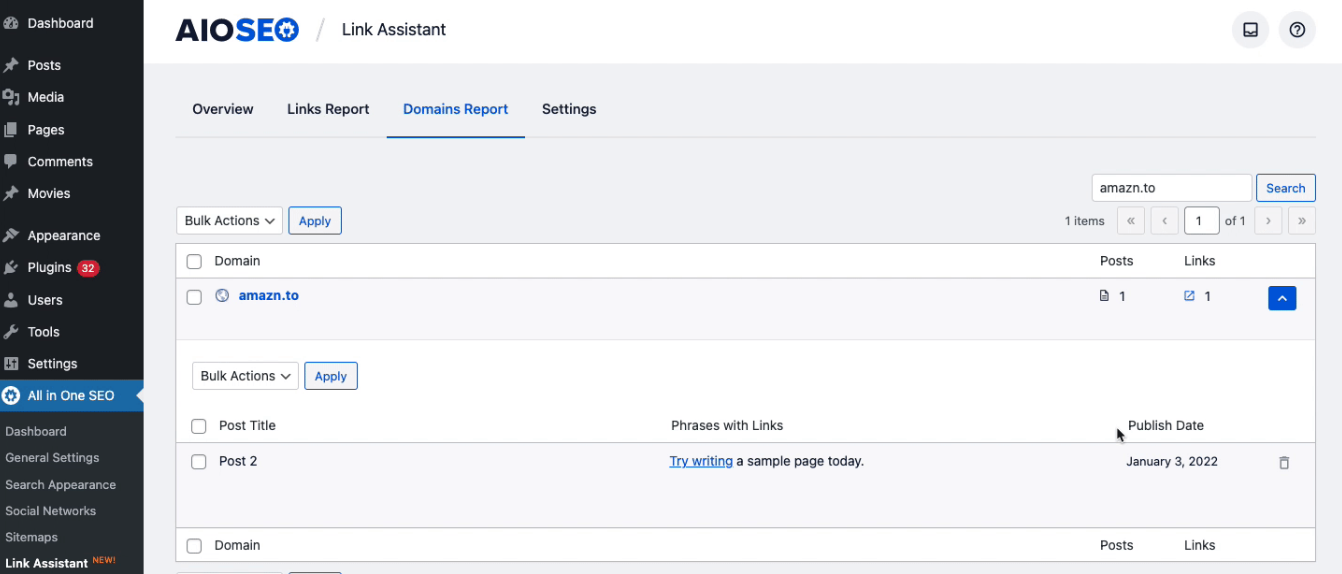The width and height of the screenshot is (1342, 574).
Task: Click the globe icon beside amazn.to
Action: click(222, 296)
